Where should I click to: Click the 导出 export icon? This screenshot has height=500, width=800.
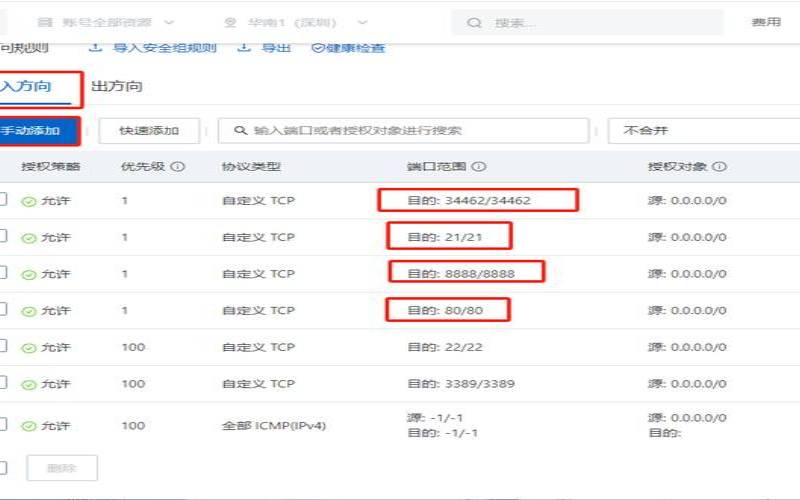244,47
